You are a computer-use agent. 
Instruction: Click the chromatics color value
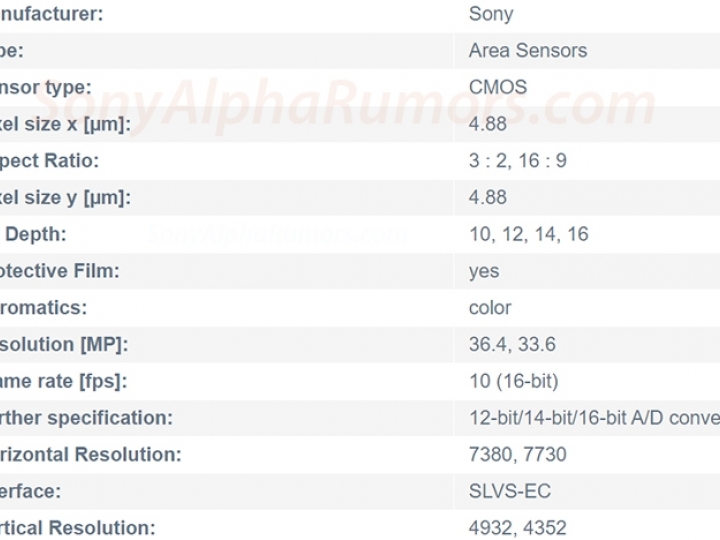tap(490, 308)
